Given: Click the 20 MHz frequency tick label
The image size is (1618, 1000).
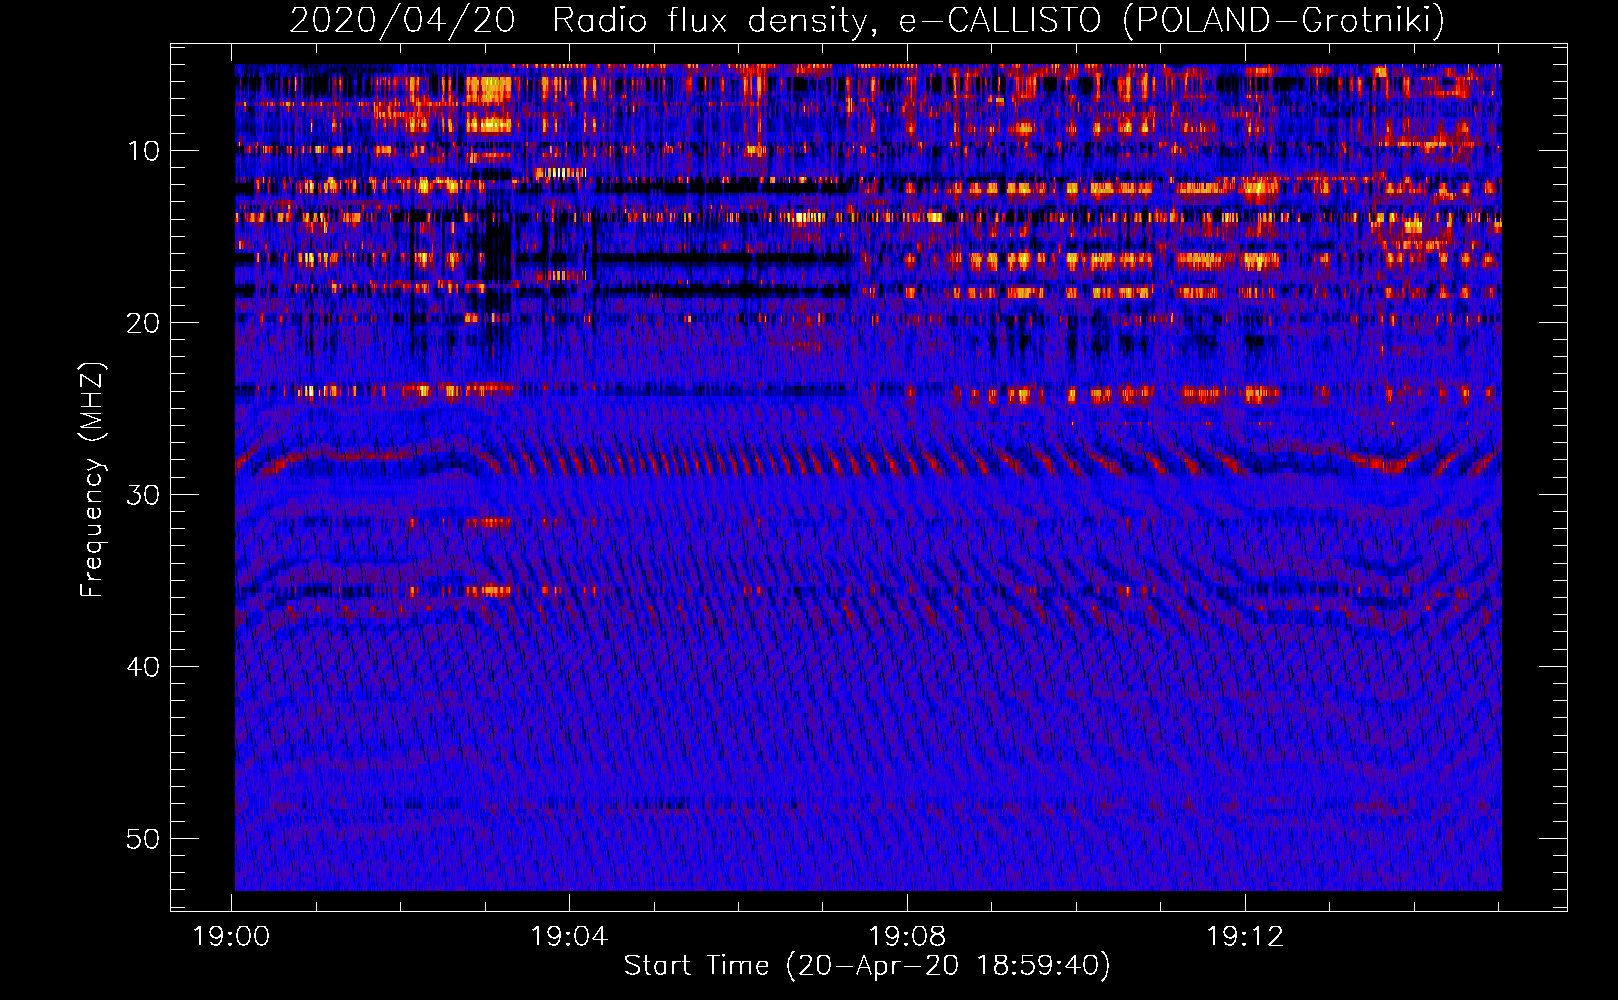Looking at the screenshot, I should click(143, 323).
